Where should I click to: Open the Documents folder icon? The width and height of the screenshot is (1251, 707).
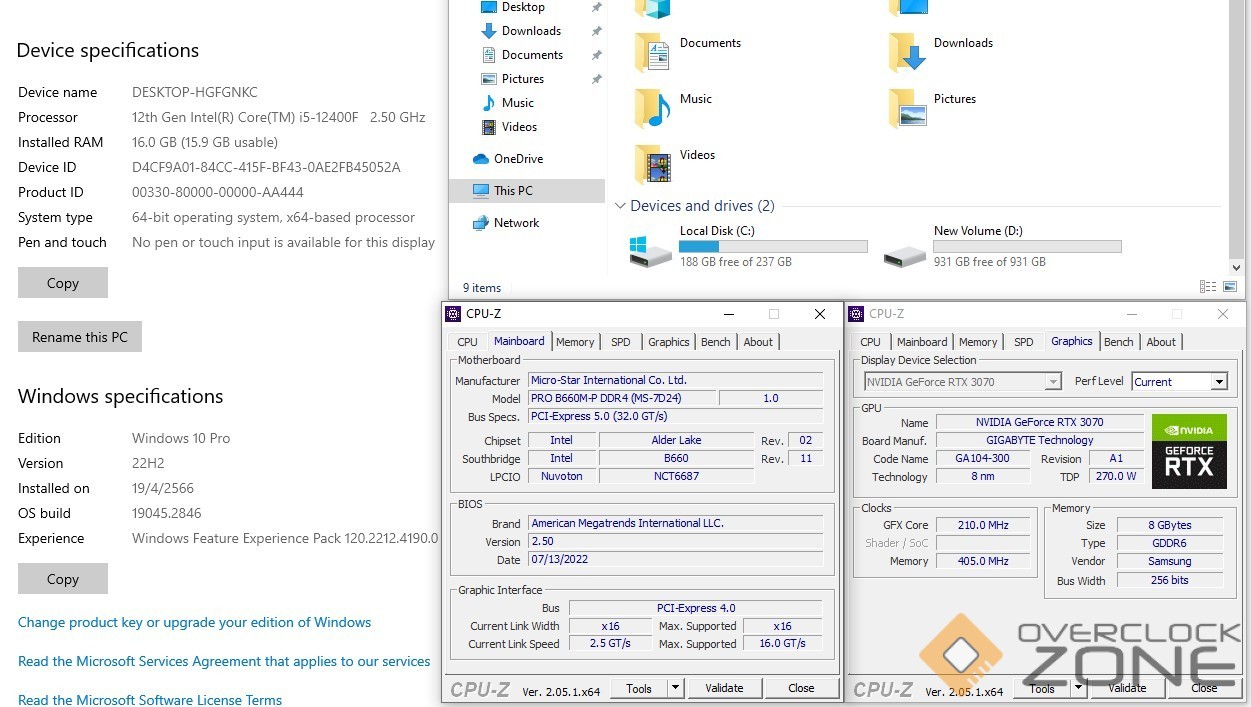click(653, 52)
